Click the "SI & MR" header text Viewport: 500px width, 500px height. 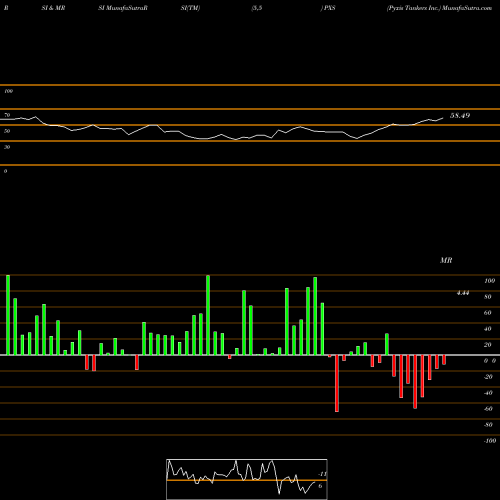(53, 8)
